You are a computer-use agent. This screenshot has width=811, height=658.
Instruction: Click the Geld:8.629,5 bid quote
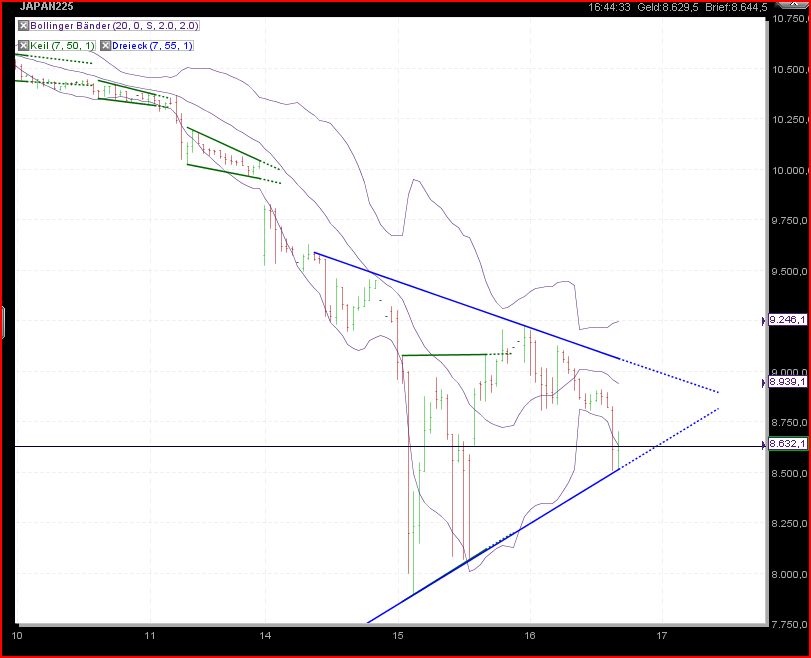click(x=668, y=7)
